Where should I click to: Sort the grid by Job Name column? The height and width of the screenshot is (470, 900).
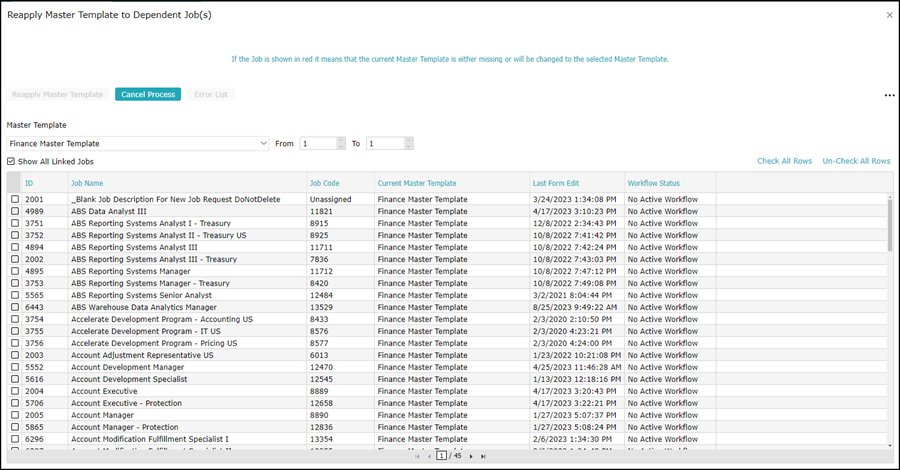point(87,183)
